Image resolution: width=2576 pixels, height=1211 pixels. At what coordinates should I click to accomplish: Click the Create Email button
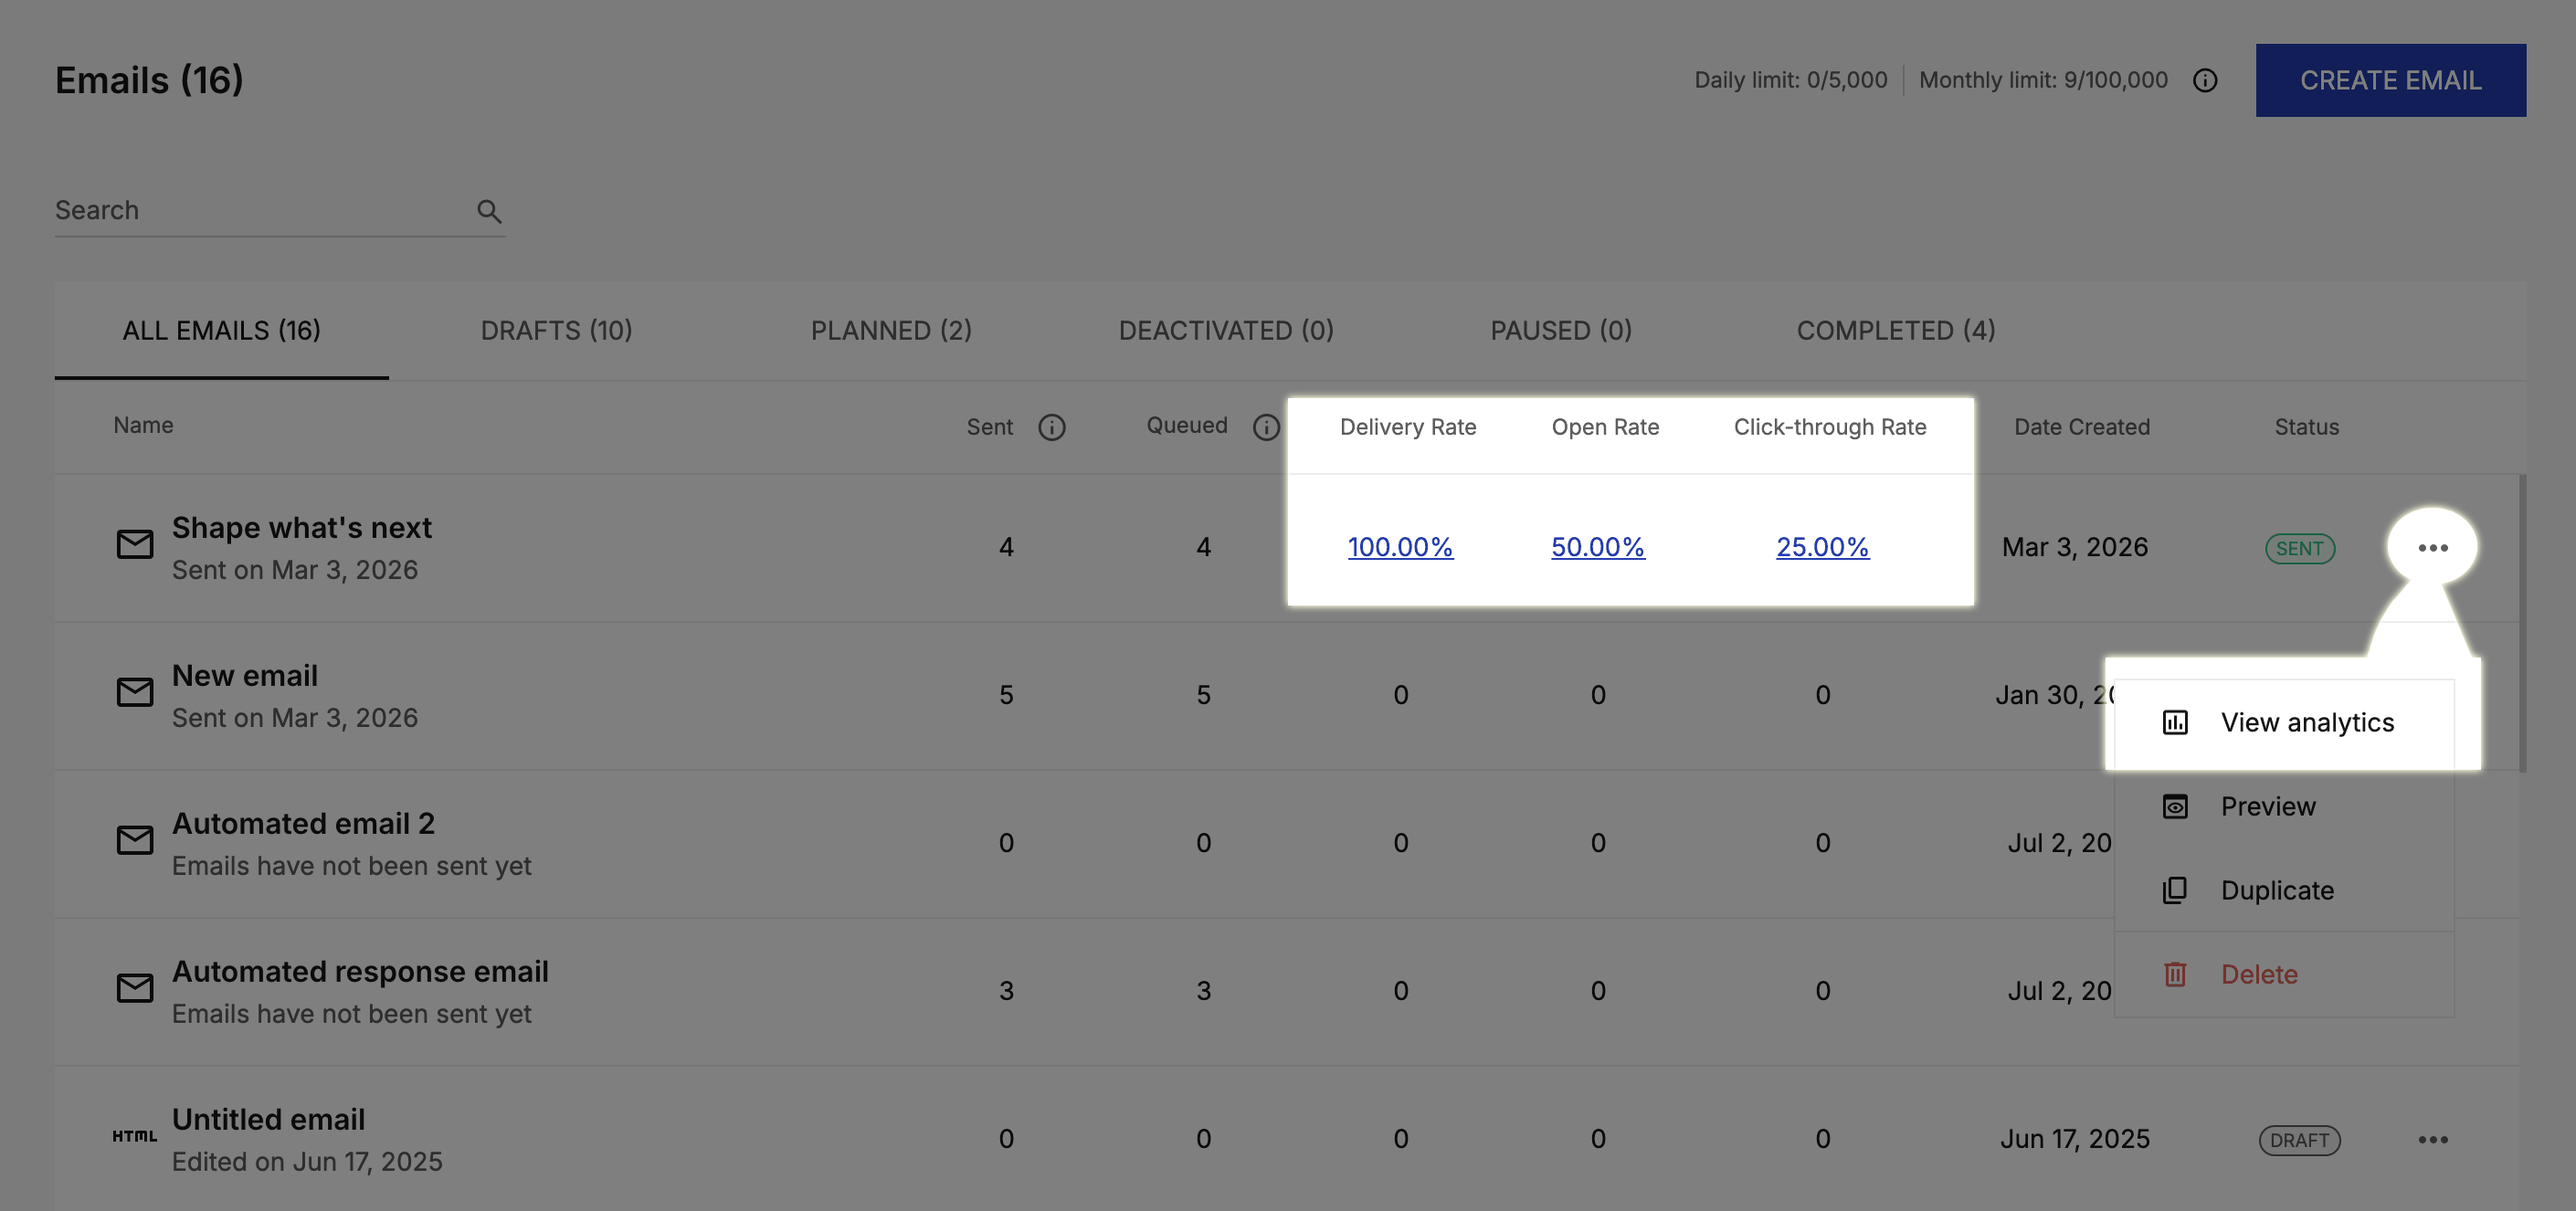click(2389, 80)
